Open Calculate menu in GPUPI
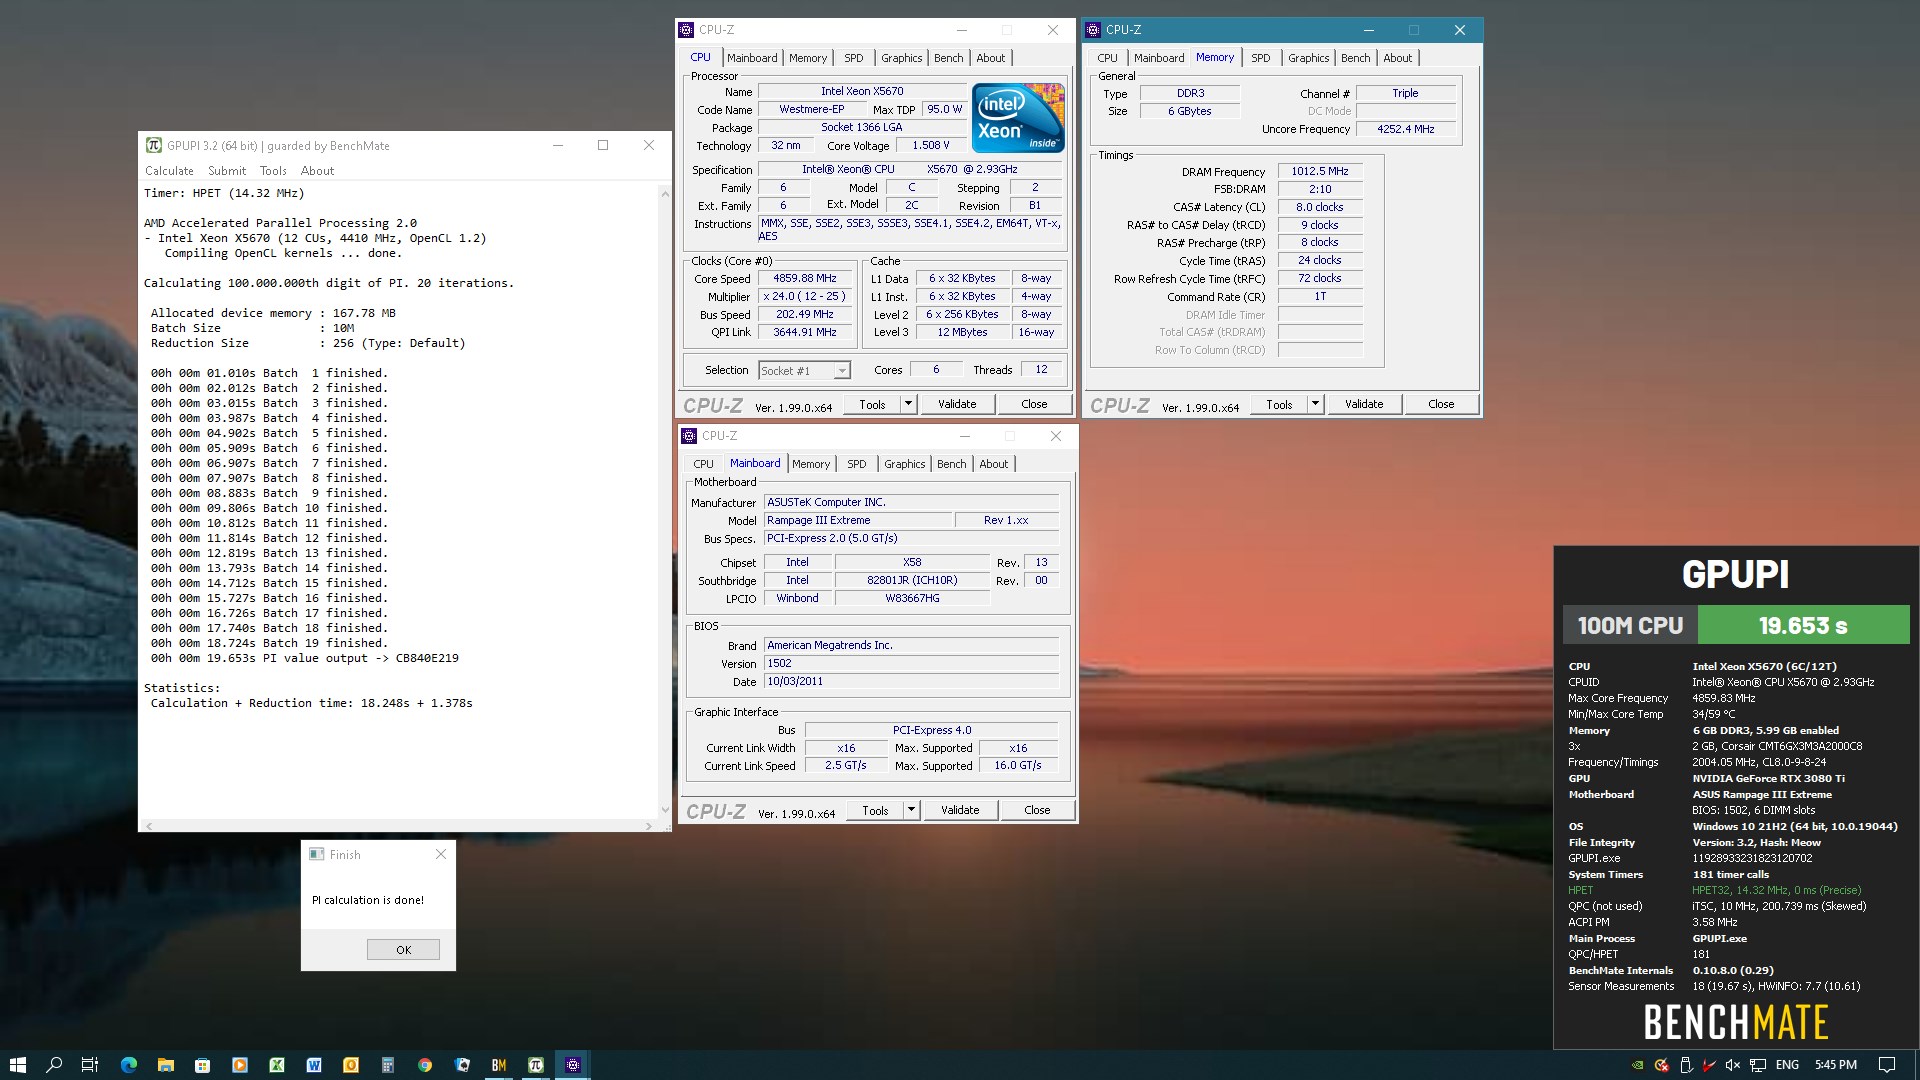This screenshot has width=1920, height=1080. coord(169,171)
